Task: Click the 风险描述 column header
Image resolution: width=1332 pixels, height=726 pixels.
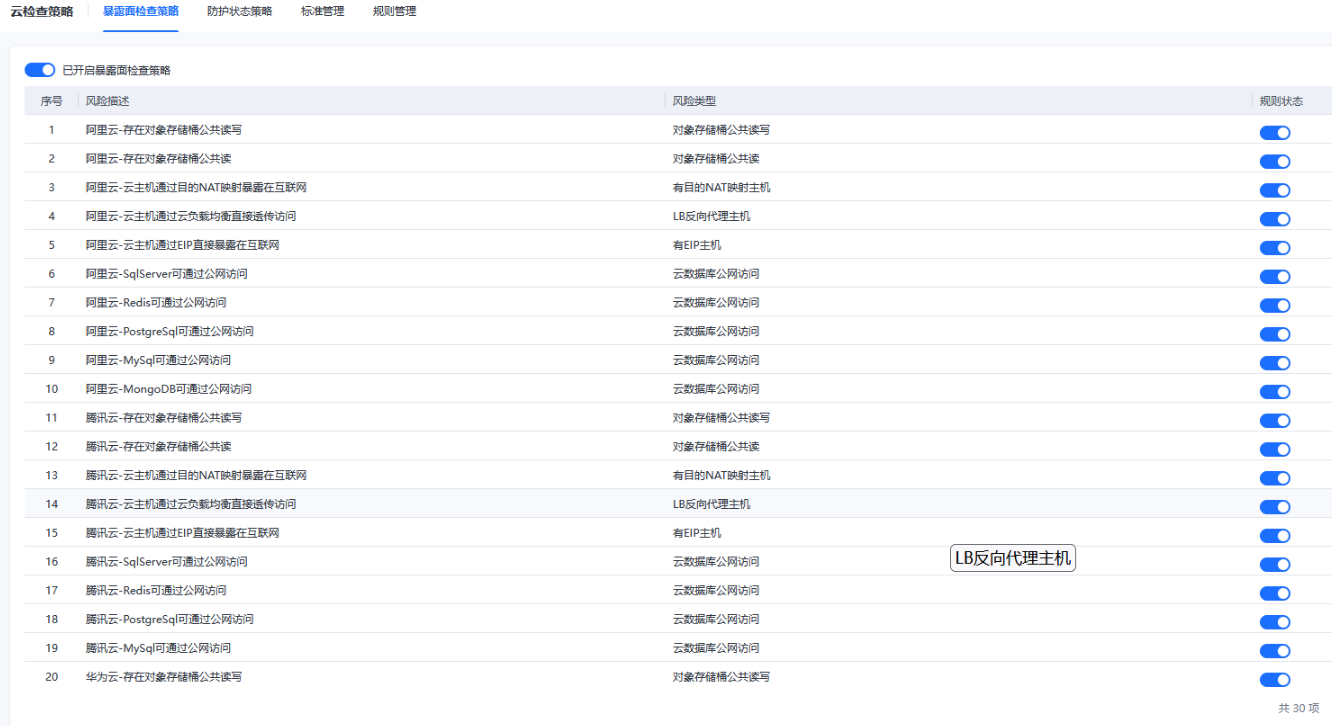Action: pyautogui.click(x=108, y=101)
